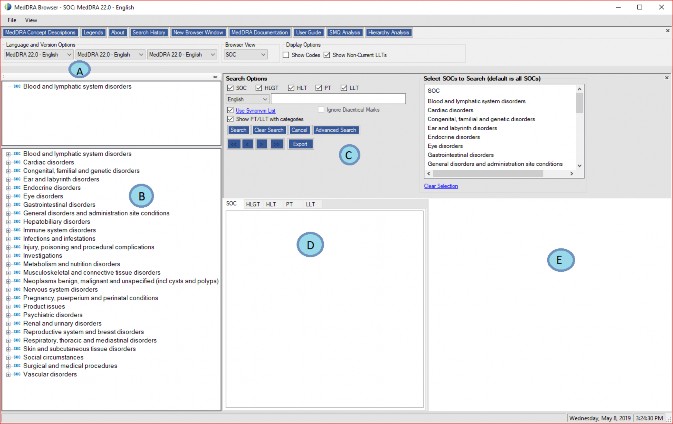The image size is (673, 424).
Task: Click the SOC icon beside Investigations
Action: pyautogui.click(x=17, y=255)
